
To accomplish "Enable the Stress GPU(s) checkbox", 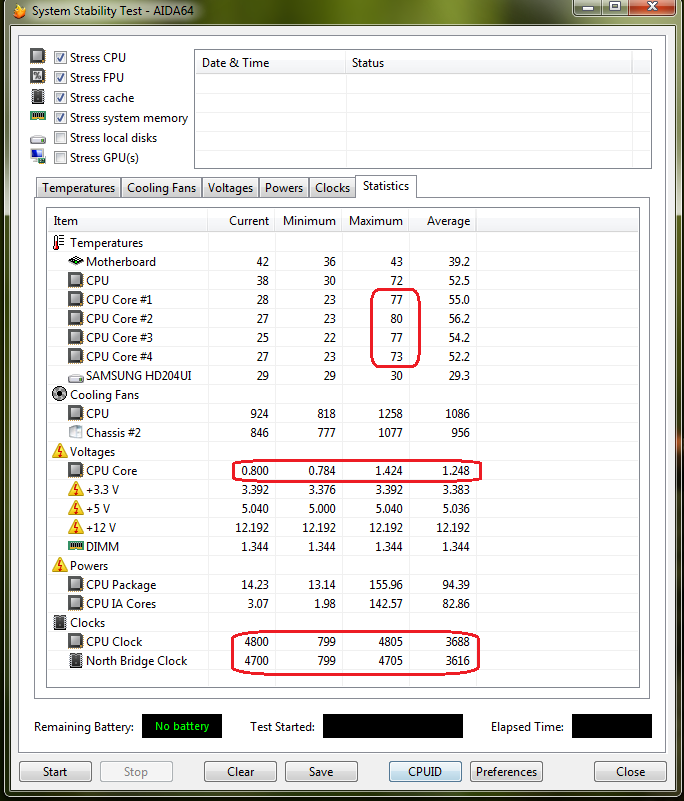I will click(61, 158).
